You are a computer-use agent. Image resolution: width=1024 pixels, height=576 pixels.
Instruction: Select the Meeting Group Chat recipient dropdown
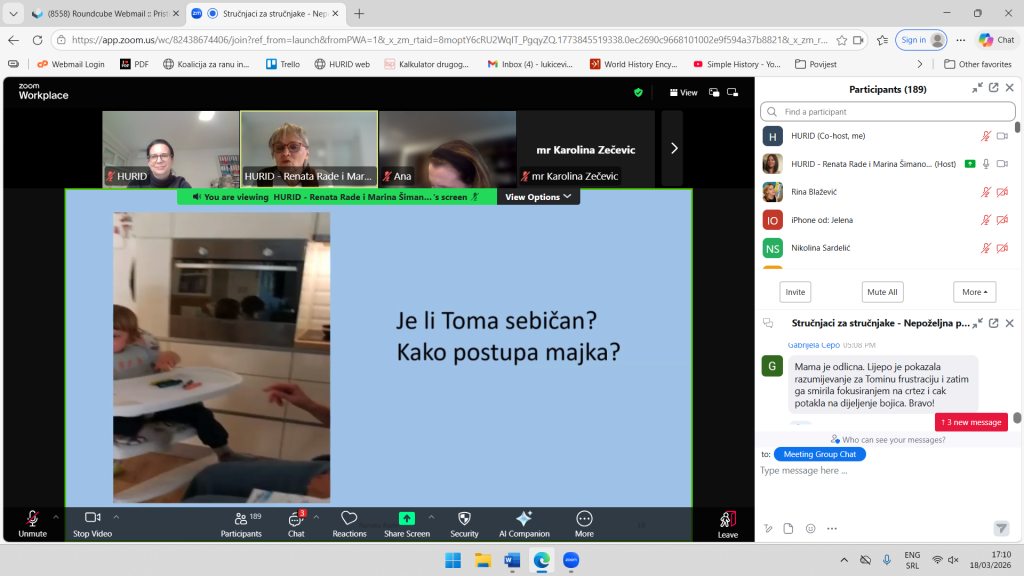point(819,454)
